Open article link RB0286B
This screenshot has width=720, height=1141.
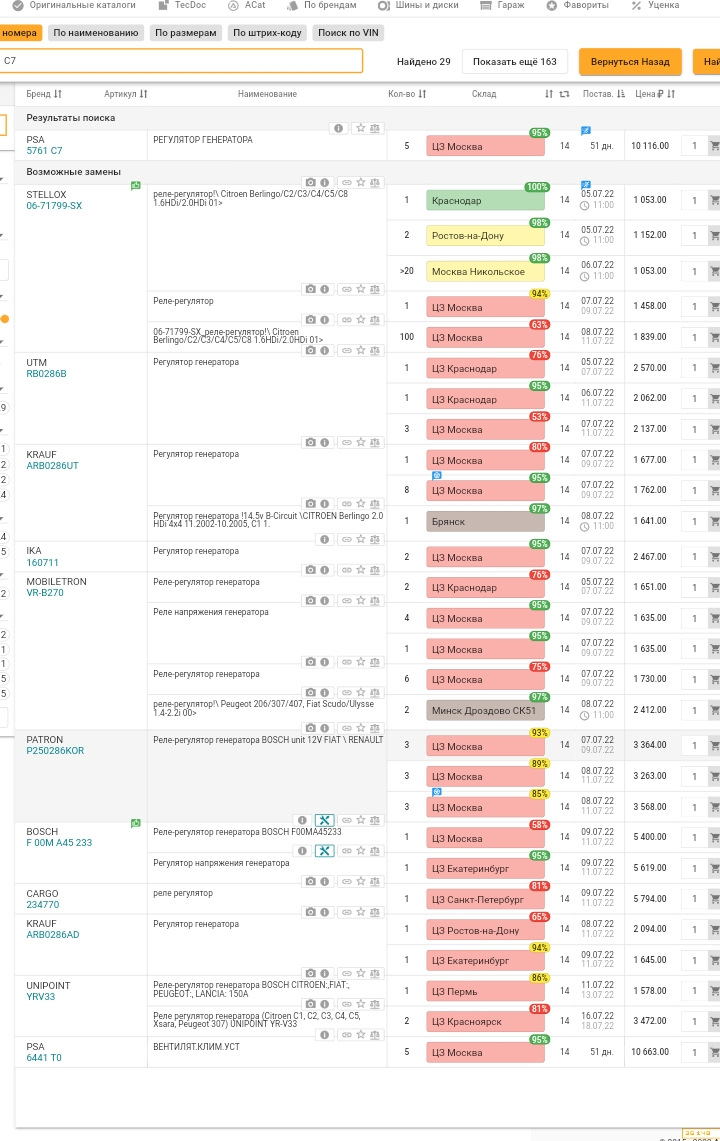point(46,373)
